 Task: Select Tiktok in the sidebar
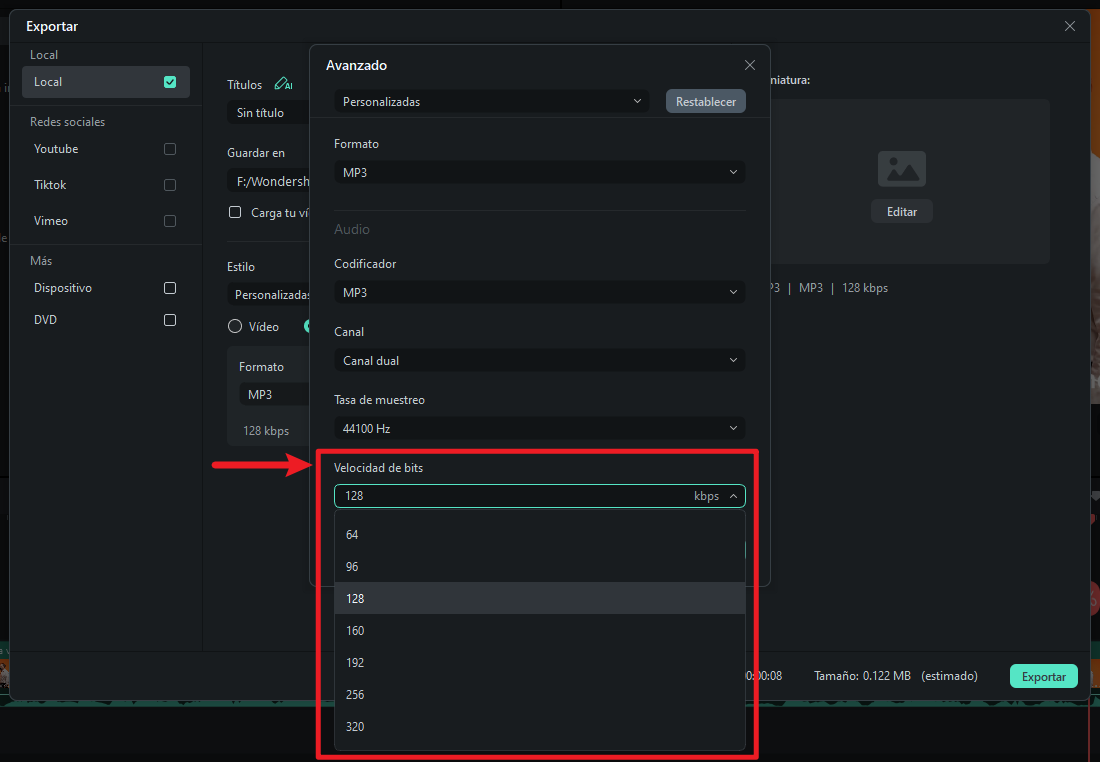[50, 185]
